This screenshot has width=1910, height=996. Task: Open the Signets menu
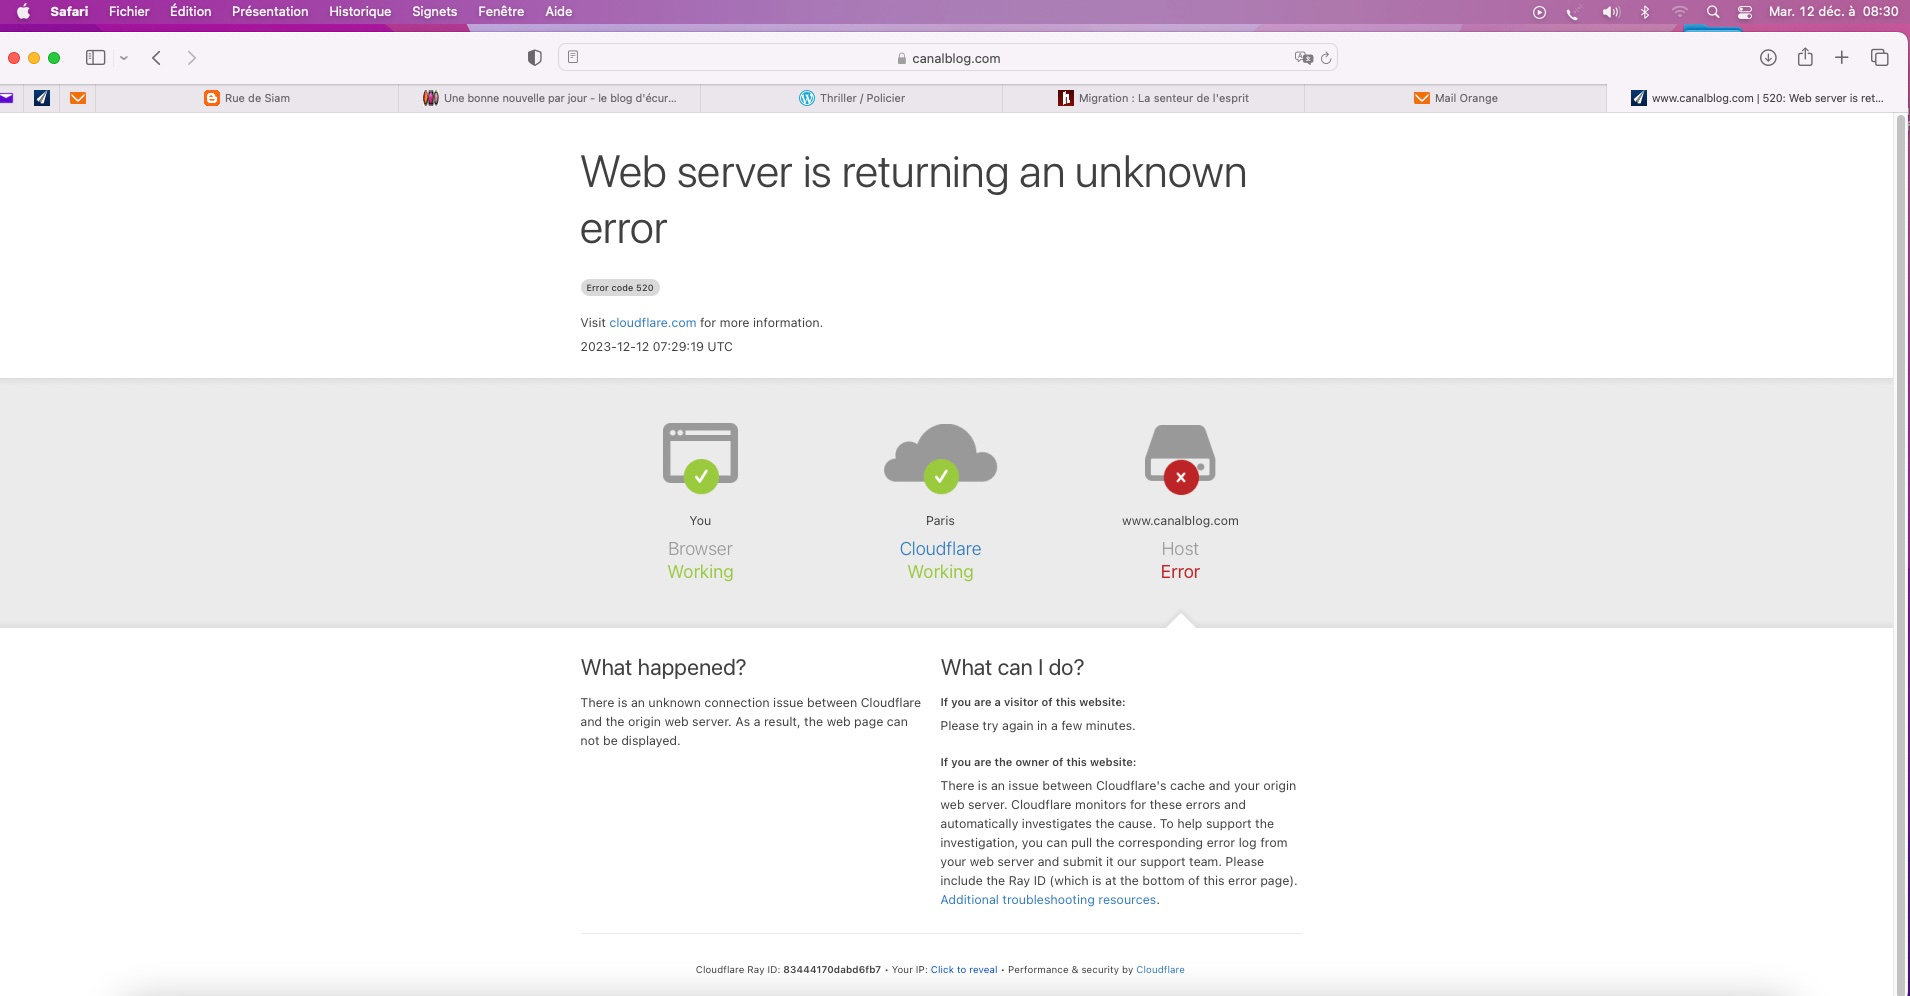[x=434, y=12]
